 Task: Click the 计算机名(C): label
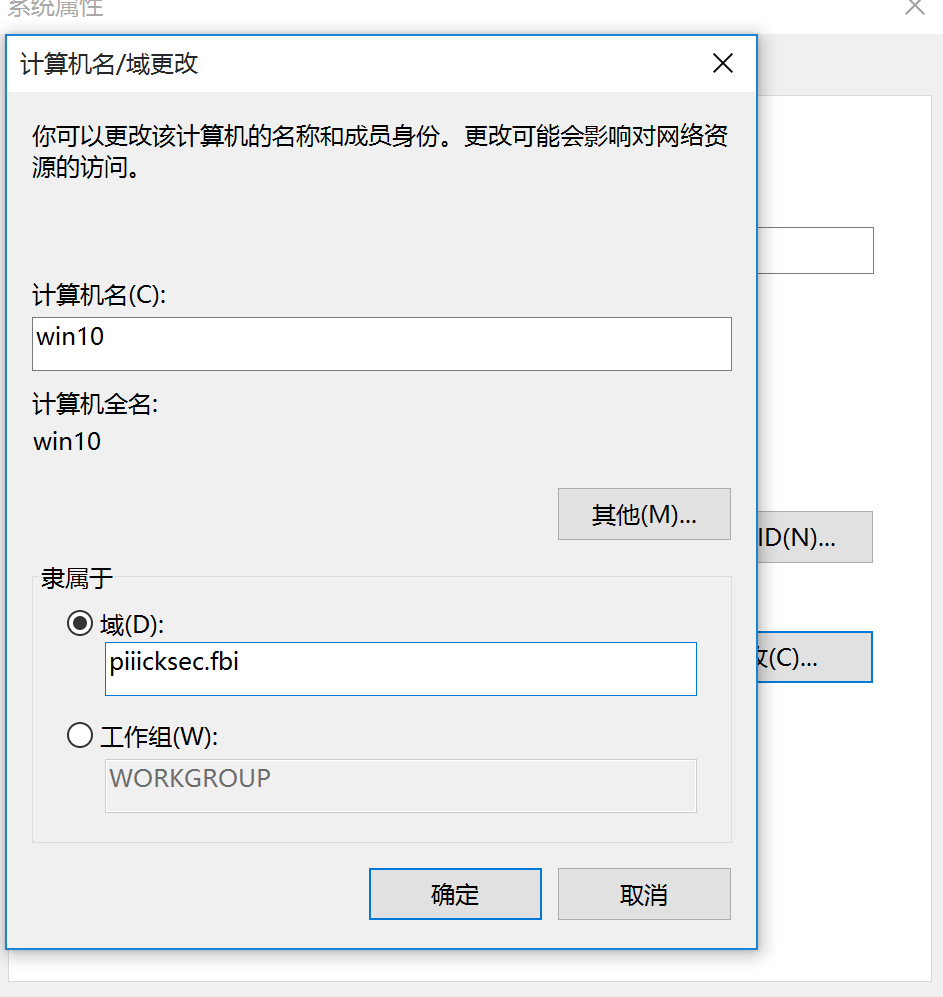tap(99, 295)
